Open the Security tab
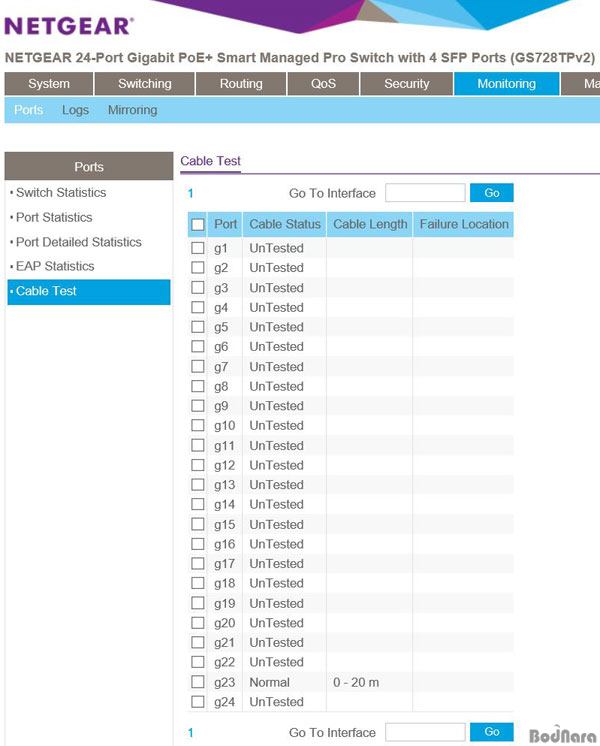 pos(406,84)
